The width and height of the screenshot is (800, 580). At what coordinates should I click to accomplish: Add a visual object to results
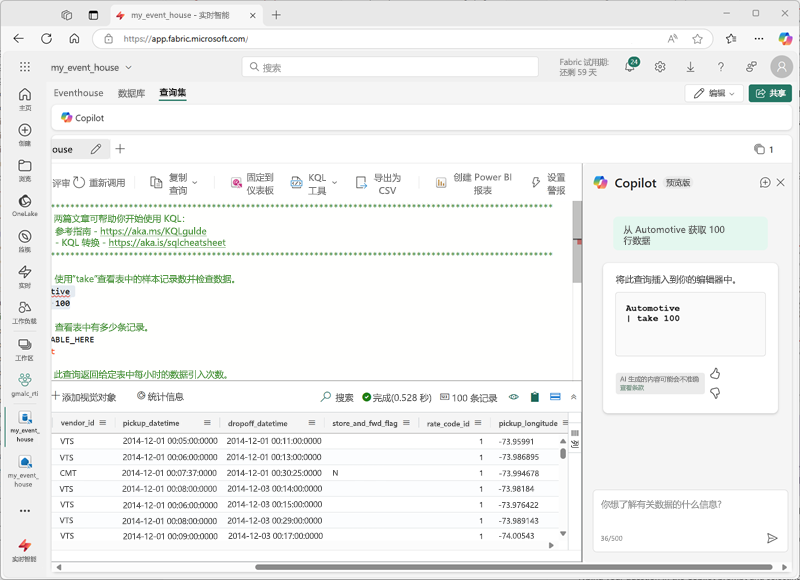(85, 397)
